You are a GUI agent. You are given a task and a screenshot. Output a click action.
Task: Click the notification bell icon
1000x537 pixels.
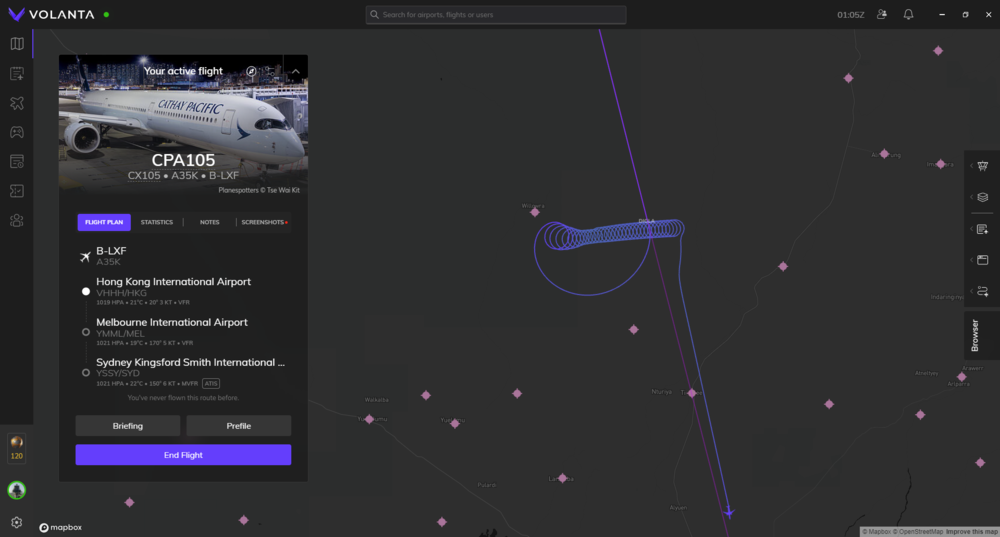point(908,15)
